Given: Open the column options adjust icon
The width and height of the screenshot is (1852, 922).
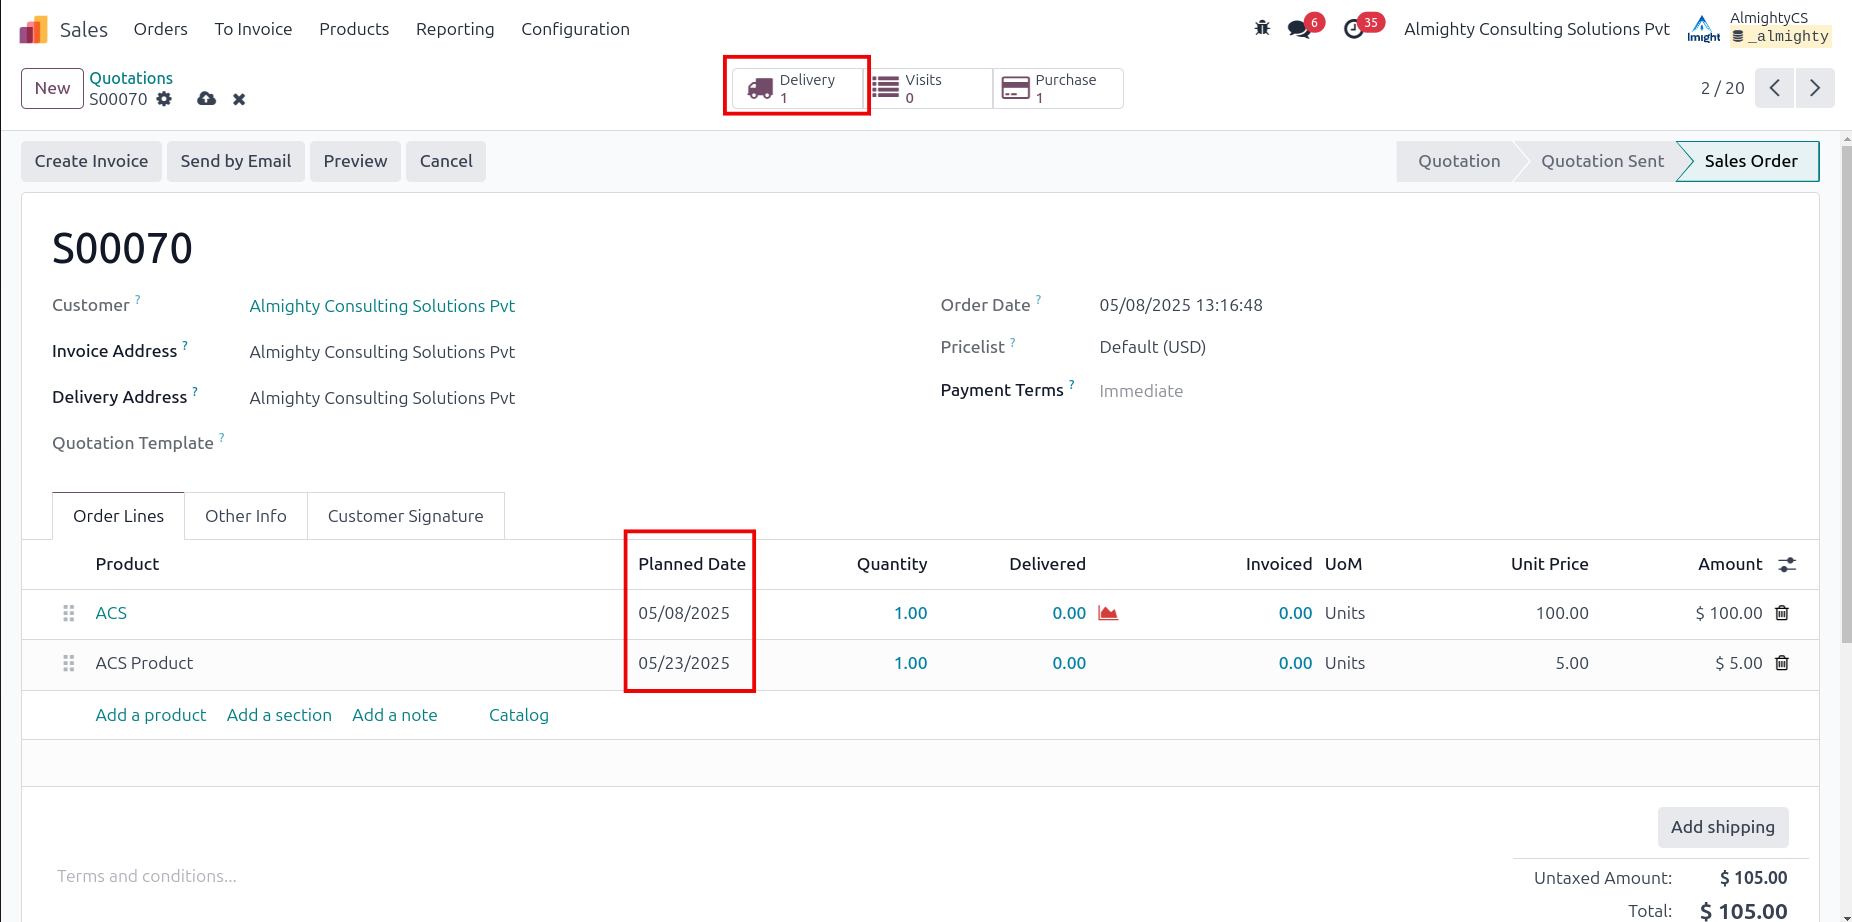Looking at the screenshot, I should point(1788,565).
